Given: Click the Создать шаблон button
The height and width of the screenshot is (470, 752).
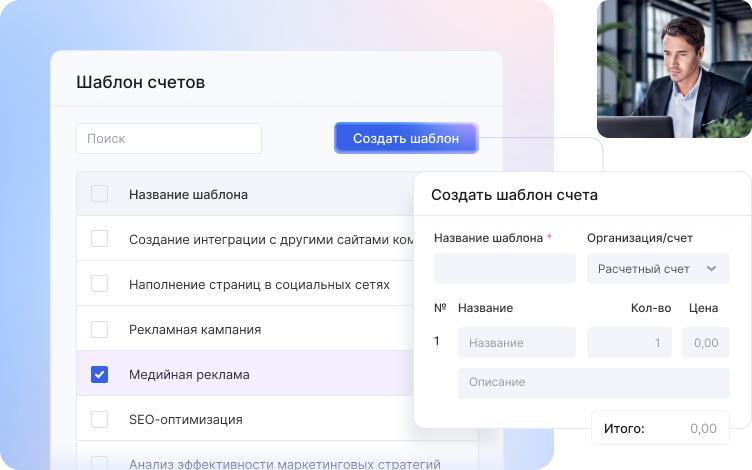Looking at the screenshot, I should [406, 138].
